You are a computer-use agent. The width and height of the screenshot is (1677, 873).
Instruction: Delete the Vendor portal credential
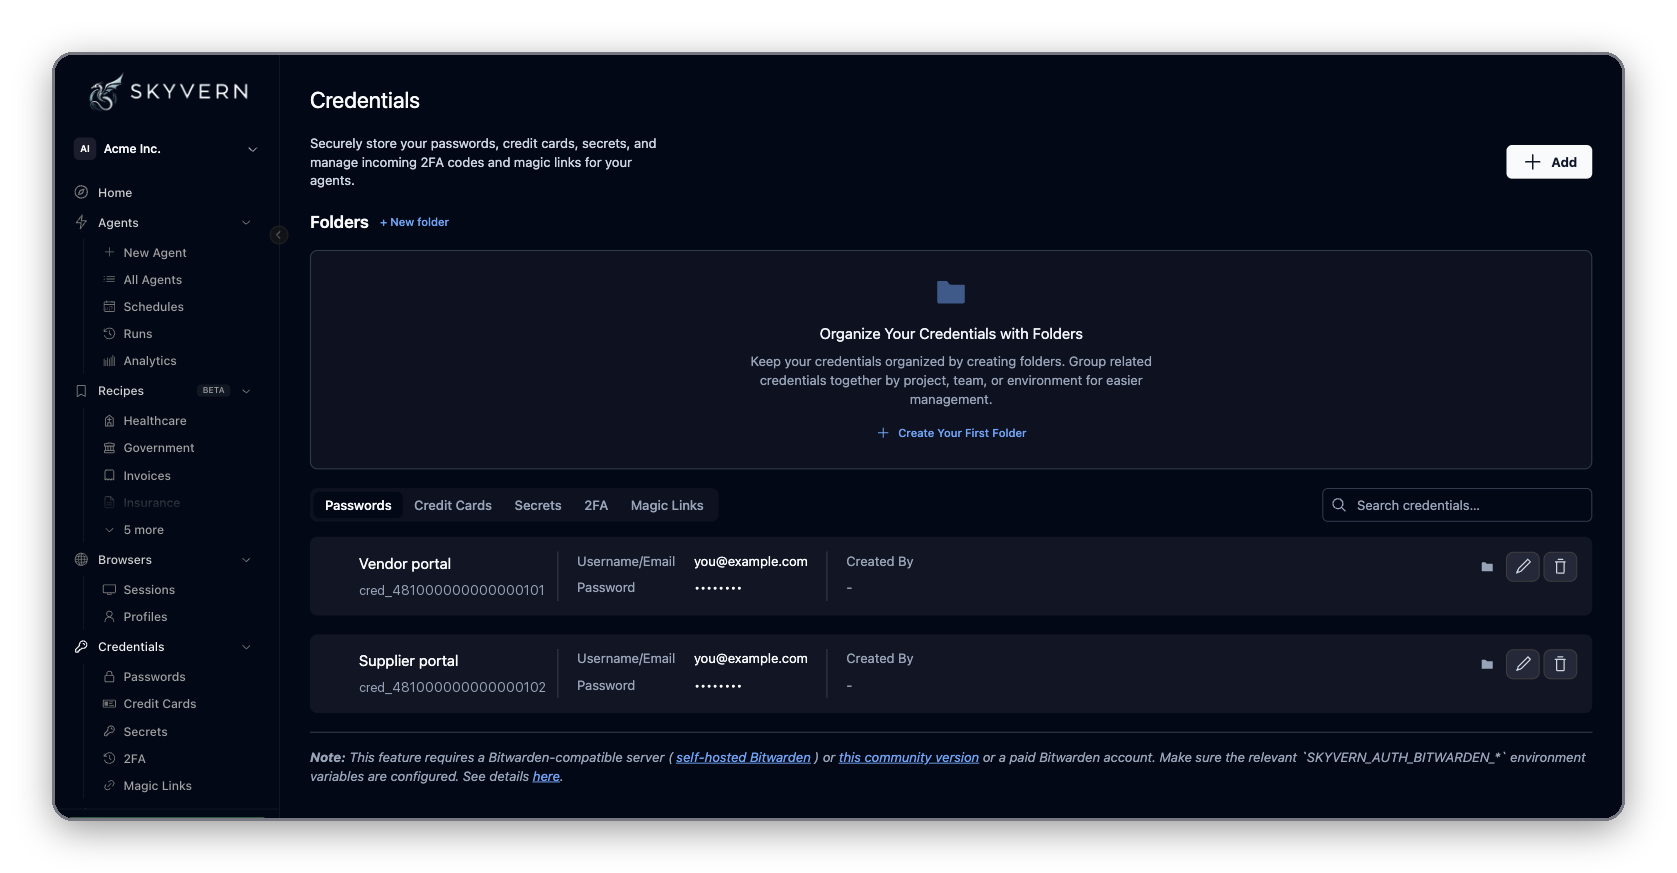tap(1560, 567)
